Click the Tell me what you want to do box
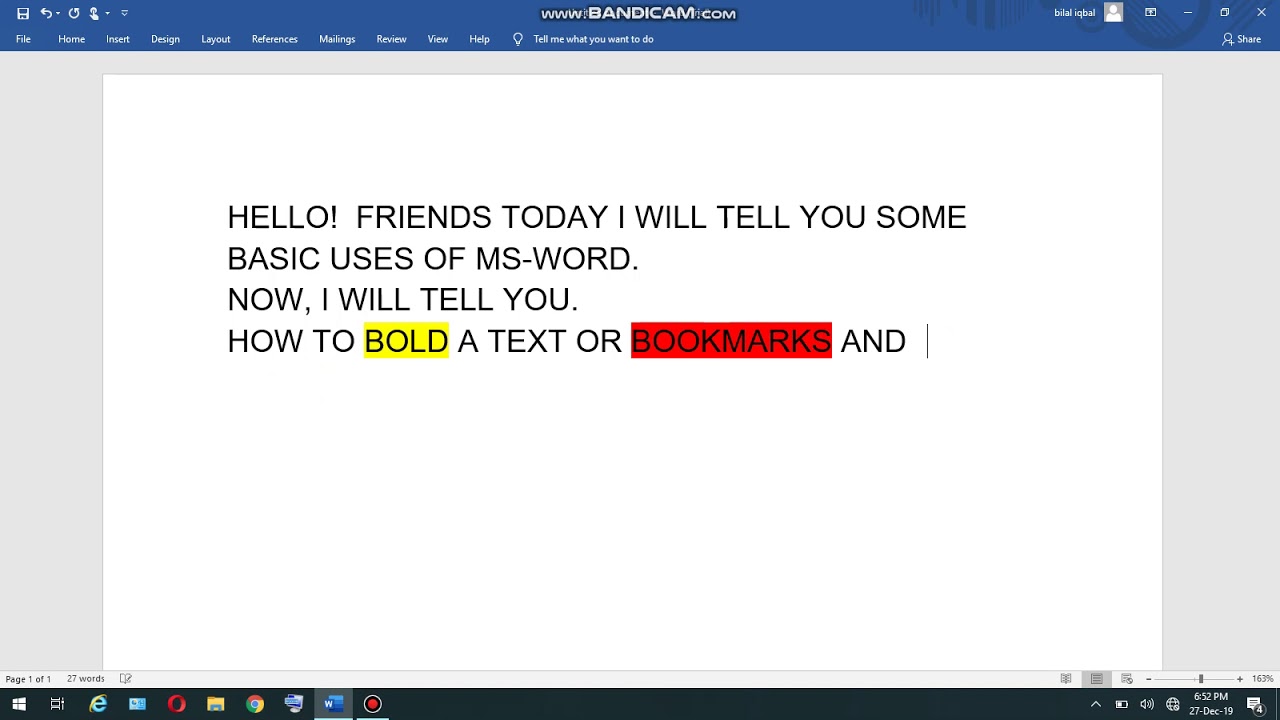 (583, 39)
